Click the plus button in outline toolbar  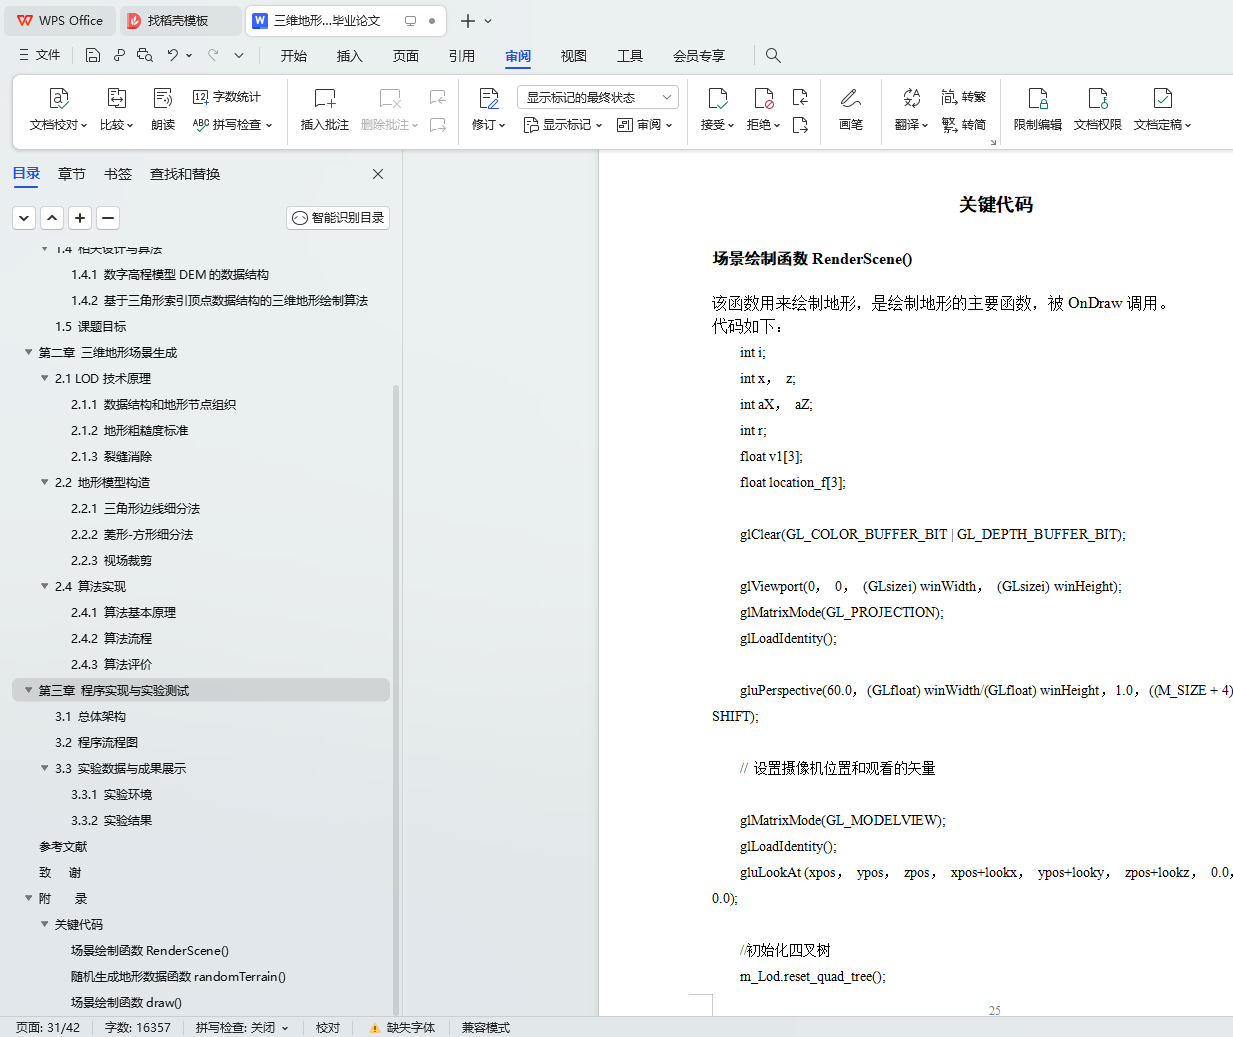81,217
